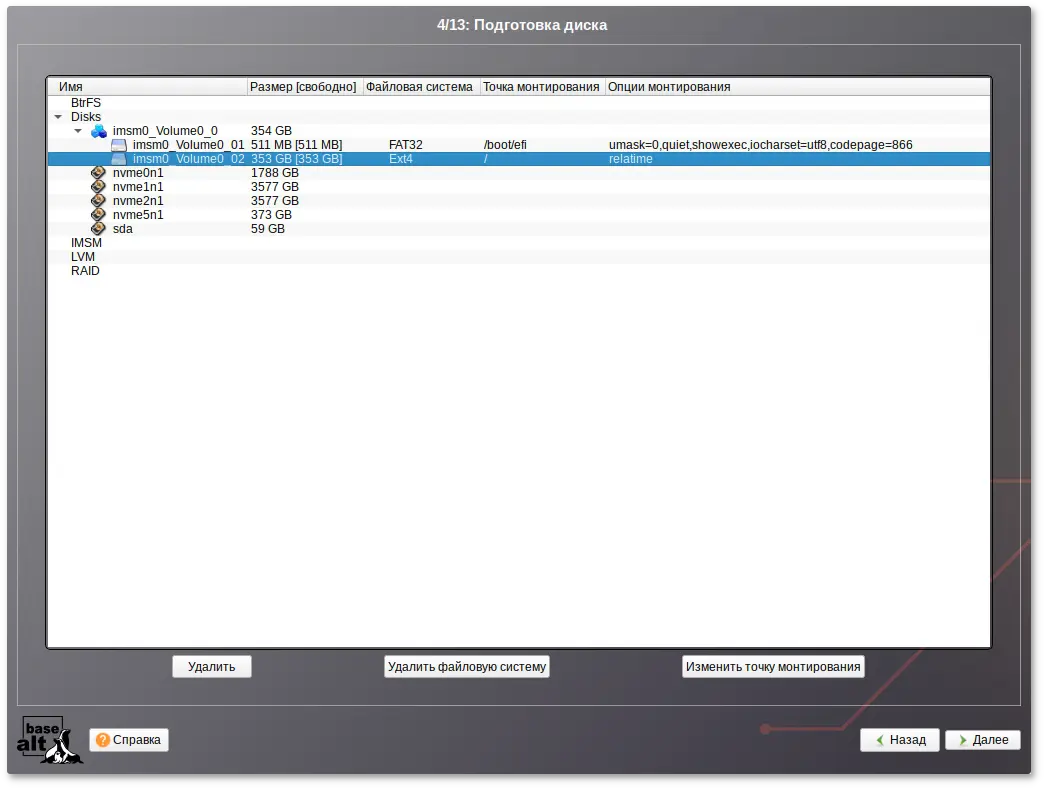Click the Удалить button

coord(212,667)
